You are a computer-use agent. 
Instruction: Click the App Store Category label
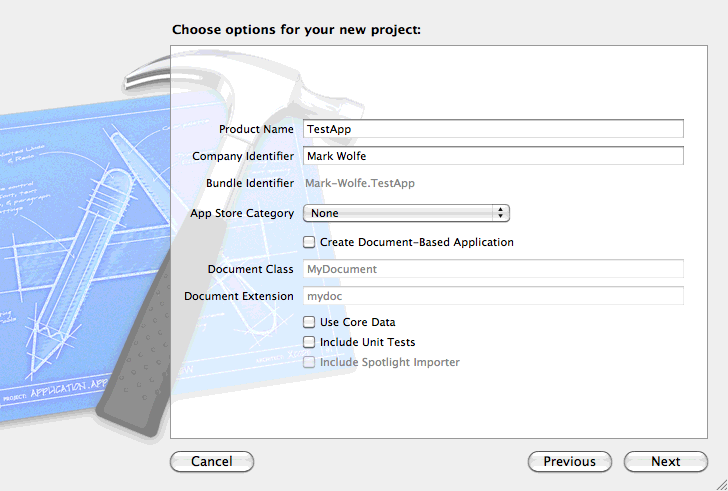[x=242, y=213]
